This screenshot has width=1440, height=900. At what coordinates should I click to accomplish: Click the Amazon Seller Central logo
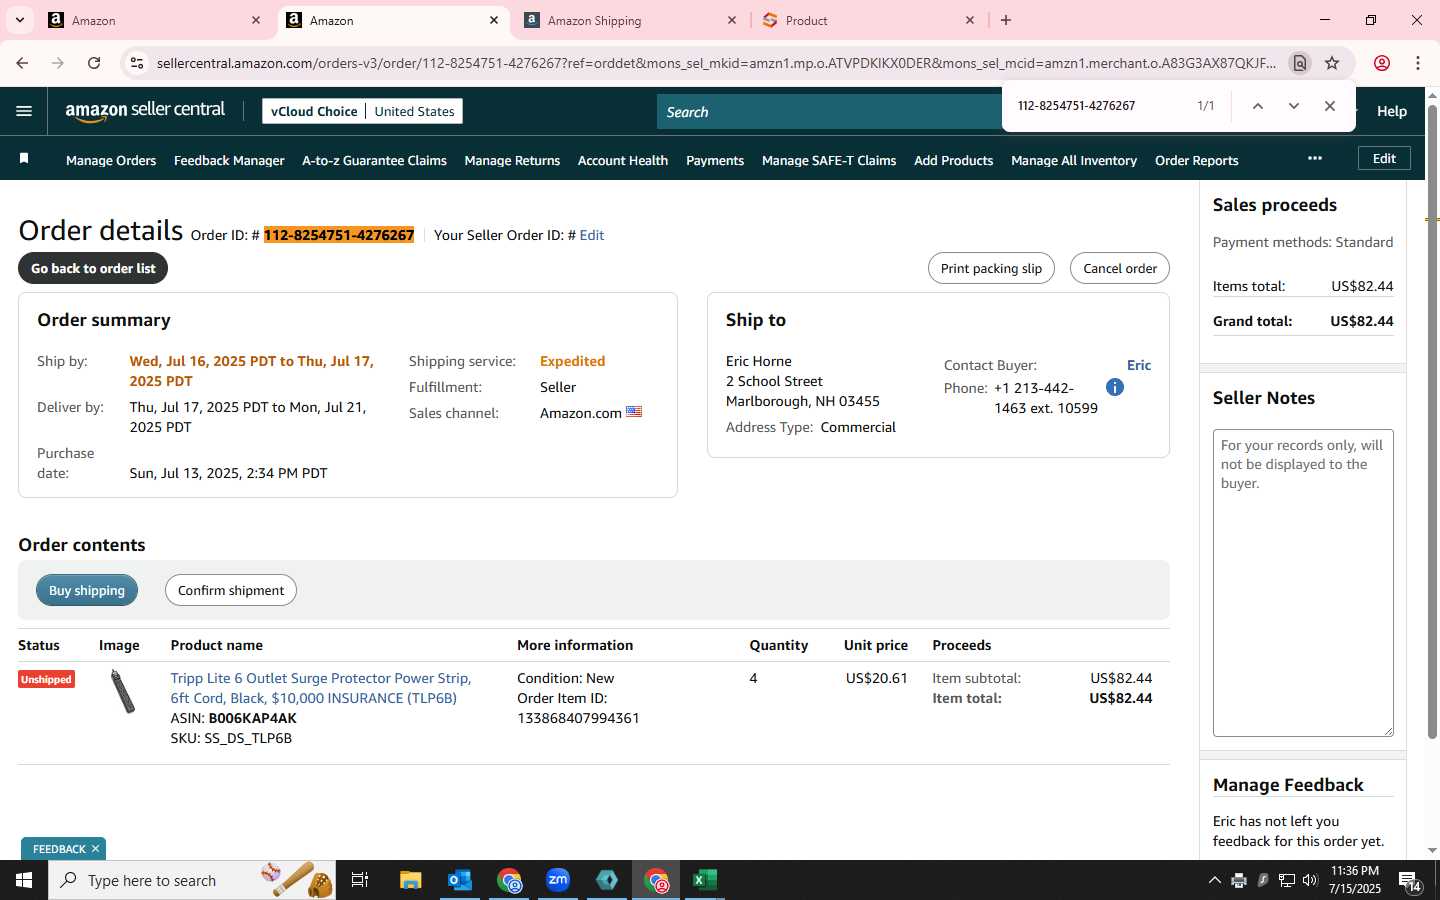tap(145, 111)
